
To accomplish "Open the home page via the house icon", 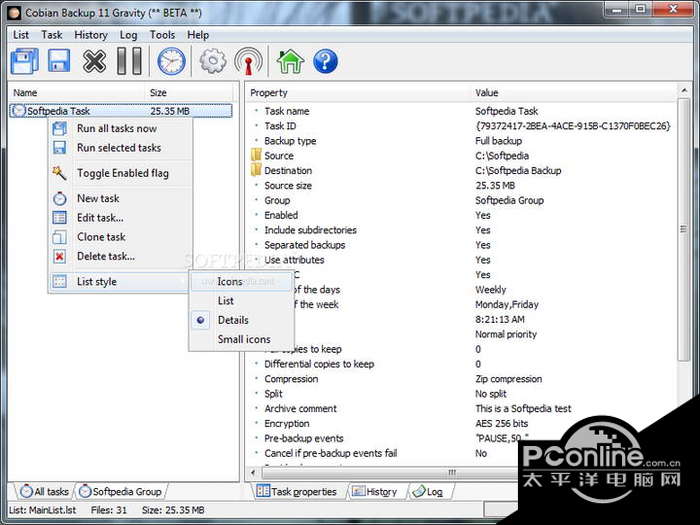I will 290,62.
